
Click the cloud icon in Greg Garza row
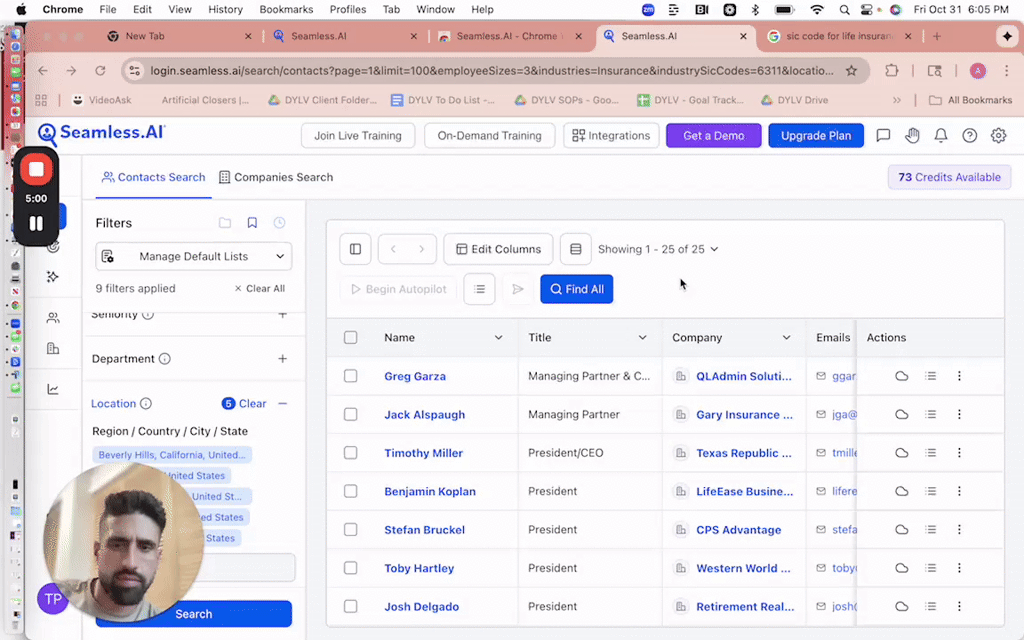tap(902, 376)
